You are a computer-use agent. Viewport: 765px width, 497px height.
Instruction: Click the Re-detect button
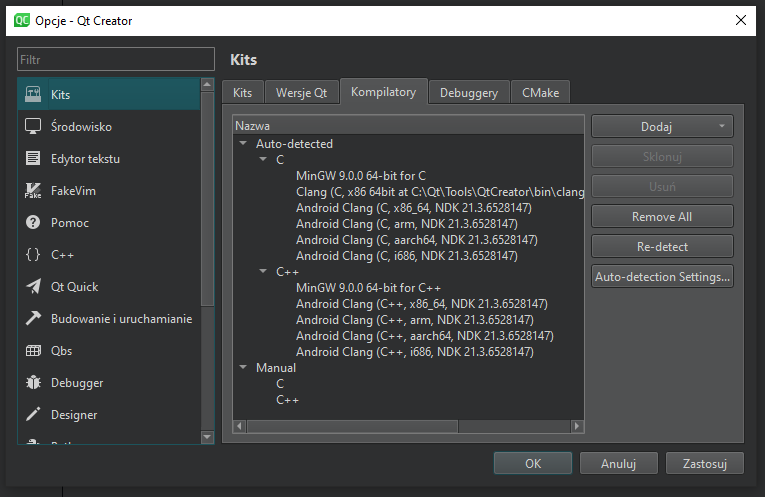tap(662, 247)
